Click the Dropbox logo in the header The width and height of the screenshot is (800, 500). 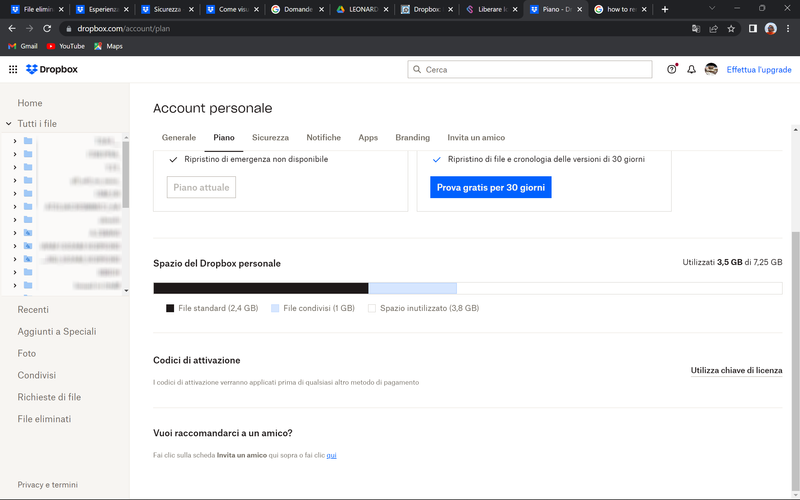pyautogui.click(x=52, y=70)
